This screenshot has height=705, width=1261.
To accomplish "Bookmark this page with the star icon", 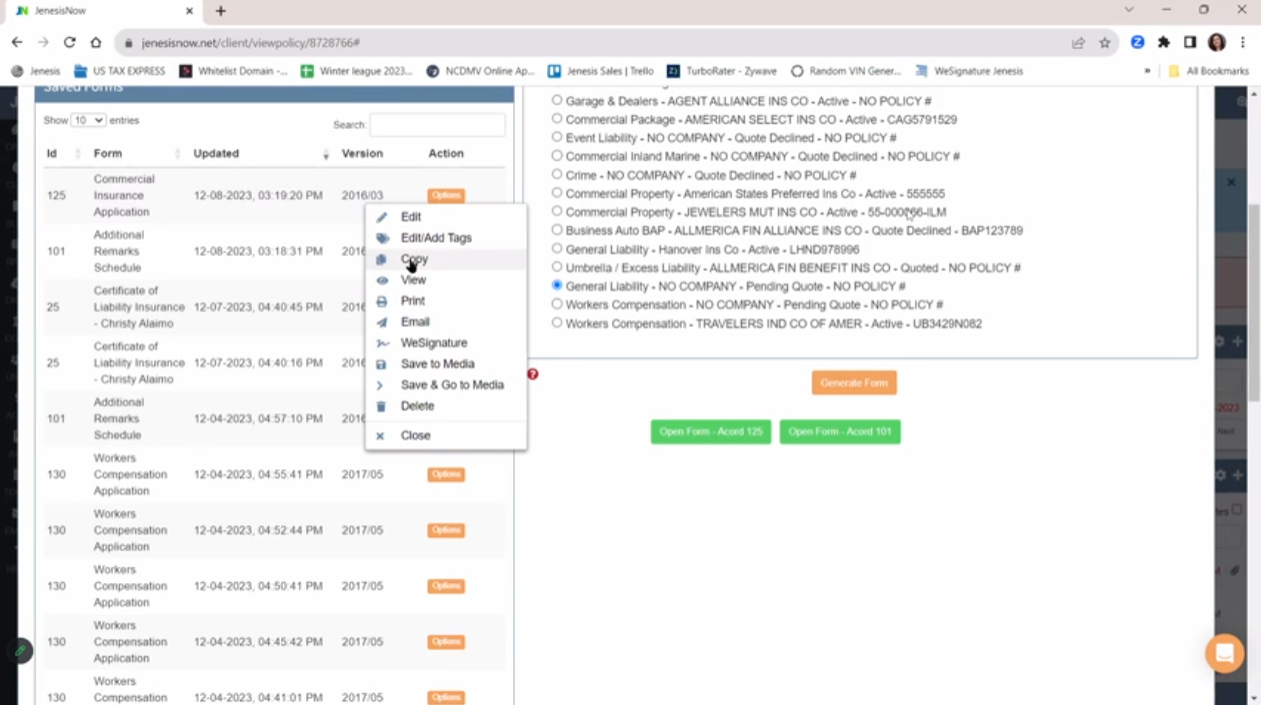I will [1105, 43].
